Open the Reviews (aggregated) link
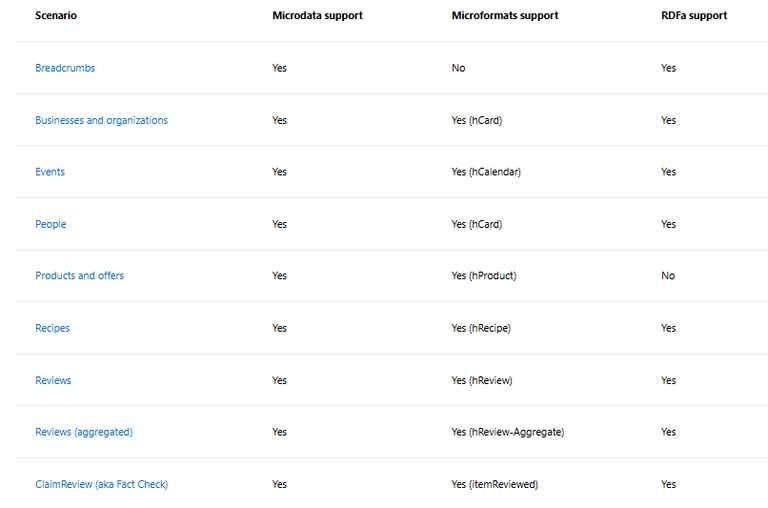Image resolution: width=768 pixels, height=508 pixels. point(84,432)
